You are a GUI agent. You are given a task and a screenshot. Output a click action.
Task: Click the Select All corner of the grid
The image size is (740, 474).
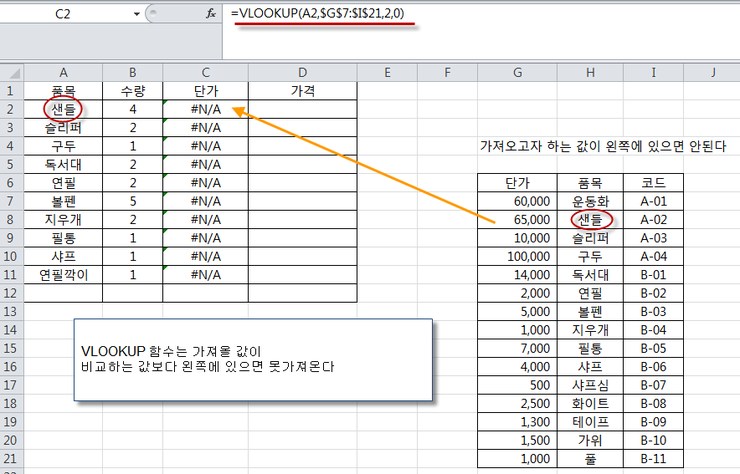12,73
